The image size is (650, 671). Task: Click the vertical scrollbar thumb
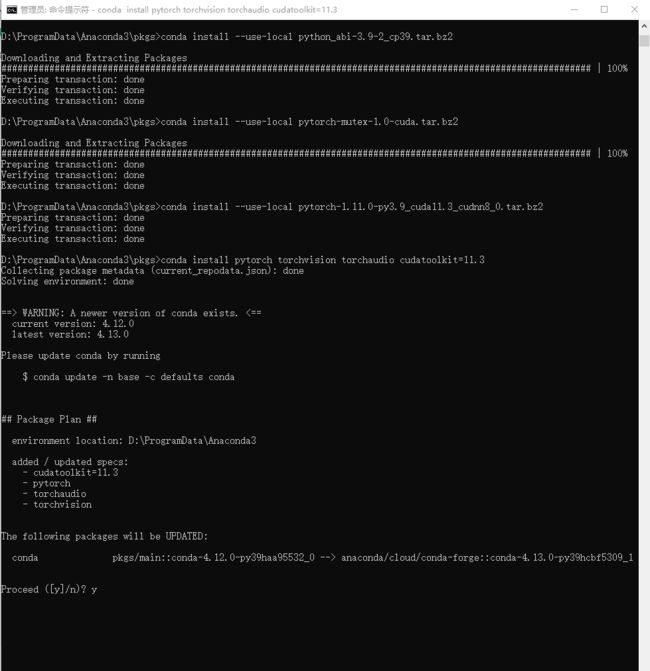point(644,41)
